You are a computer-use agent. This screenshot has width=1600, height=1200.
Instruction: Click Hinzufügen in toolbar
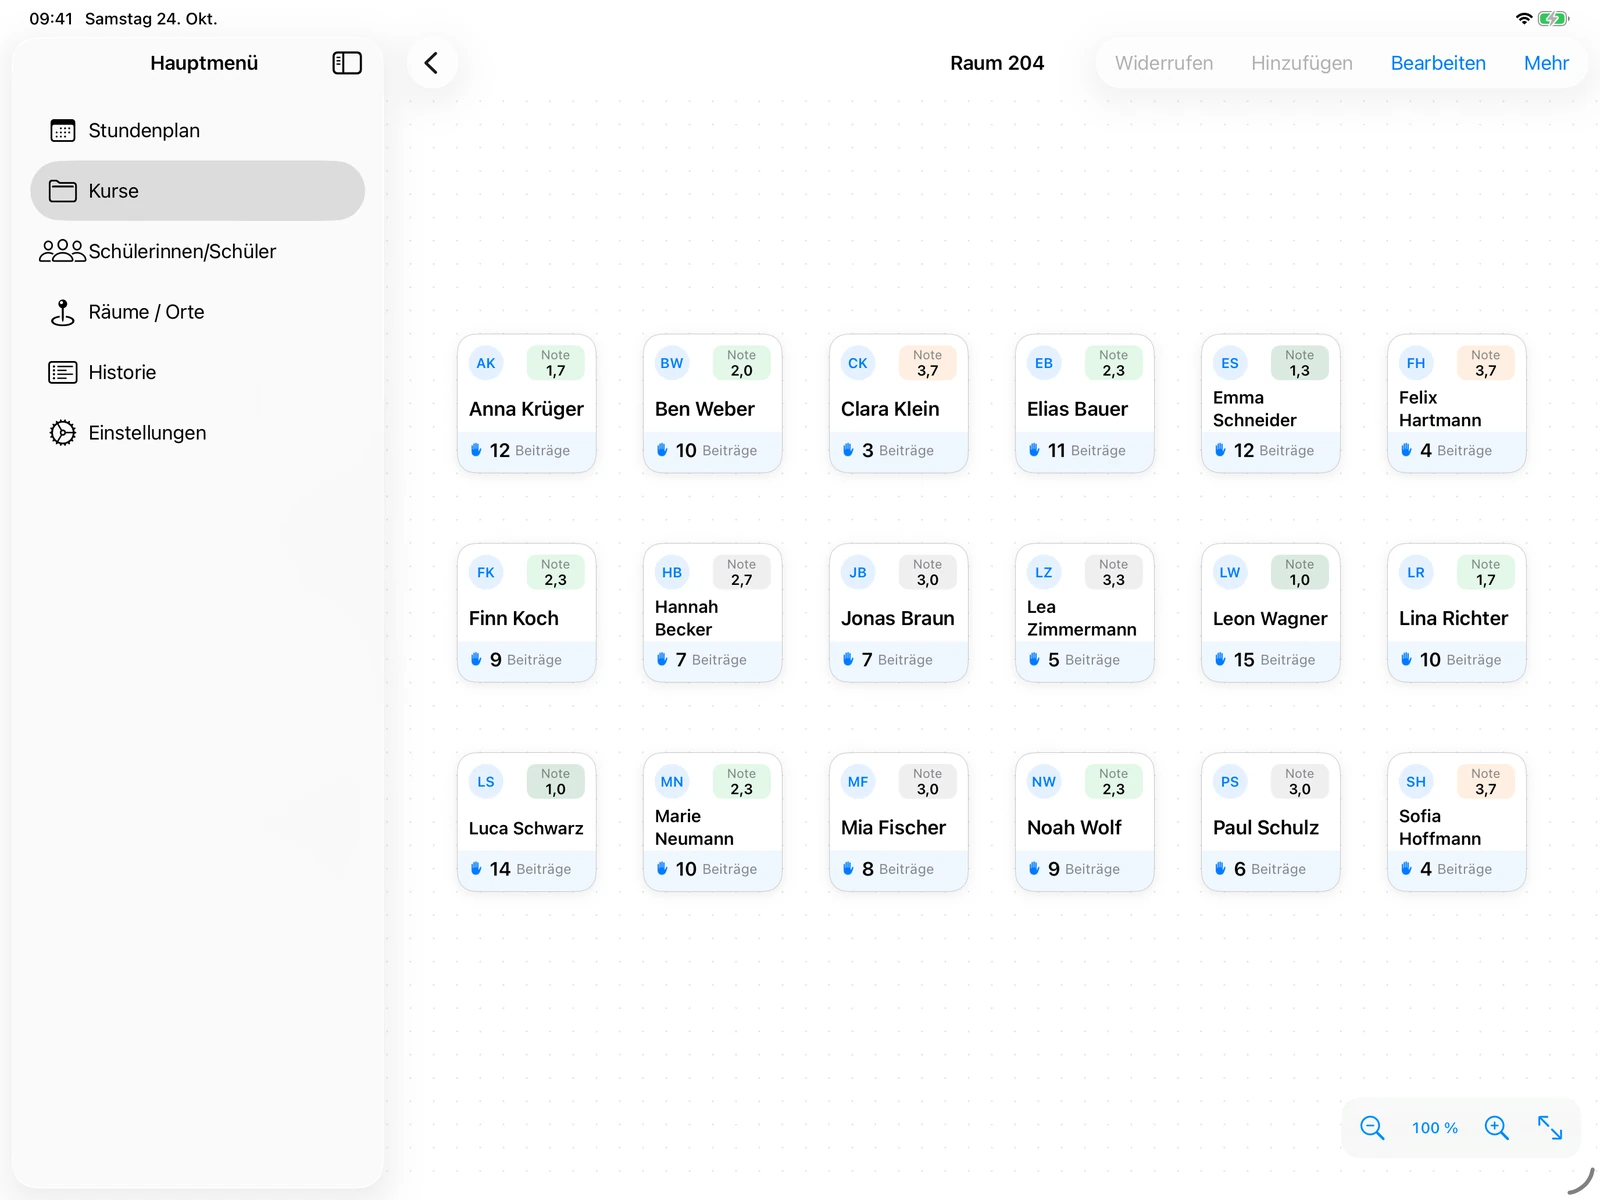pos(1302,63)
